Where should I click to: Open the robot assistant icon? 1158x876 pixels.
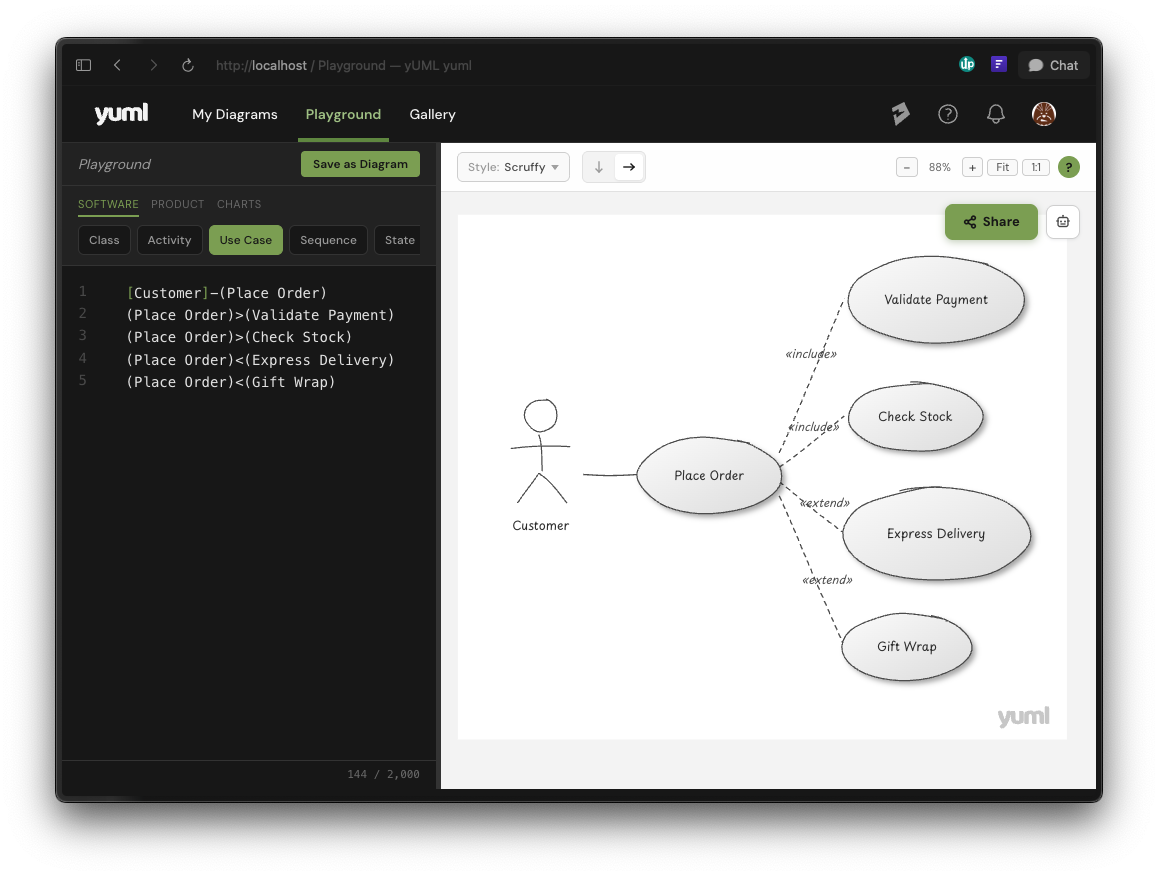coord(1063,222)
